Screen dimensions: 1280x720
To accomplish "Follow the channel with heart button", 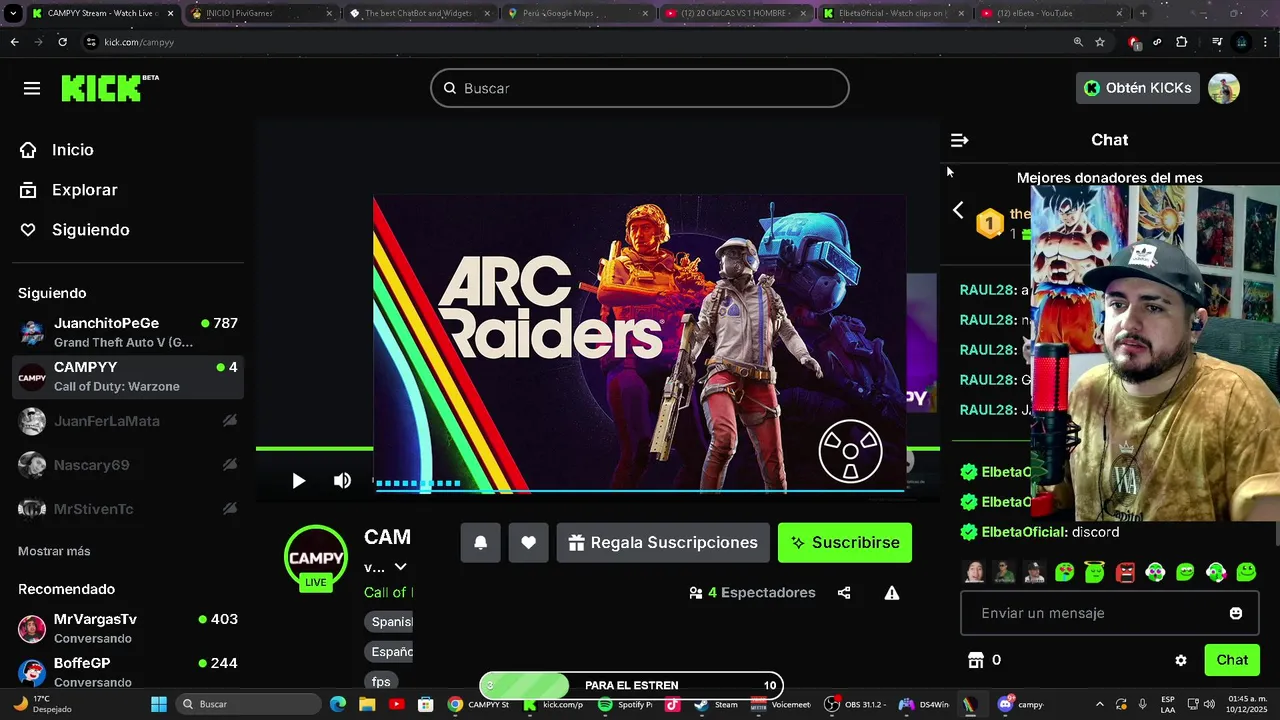I will tap(528, 543).
